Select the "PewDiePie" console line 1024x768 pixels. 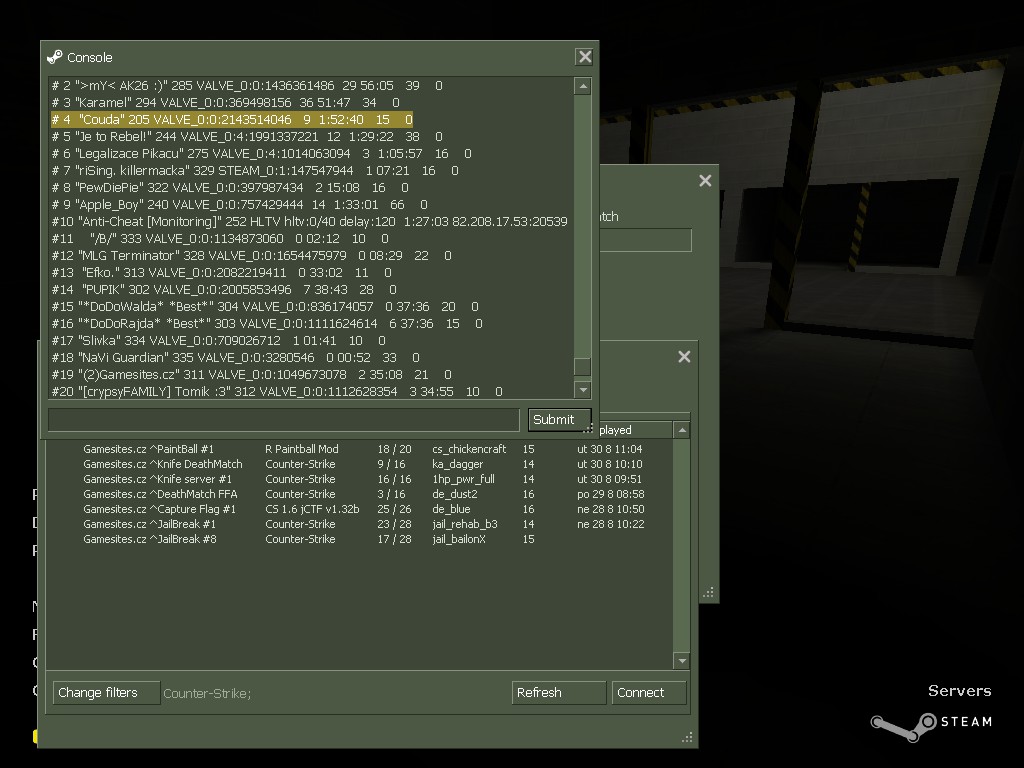230,187
